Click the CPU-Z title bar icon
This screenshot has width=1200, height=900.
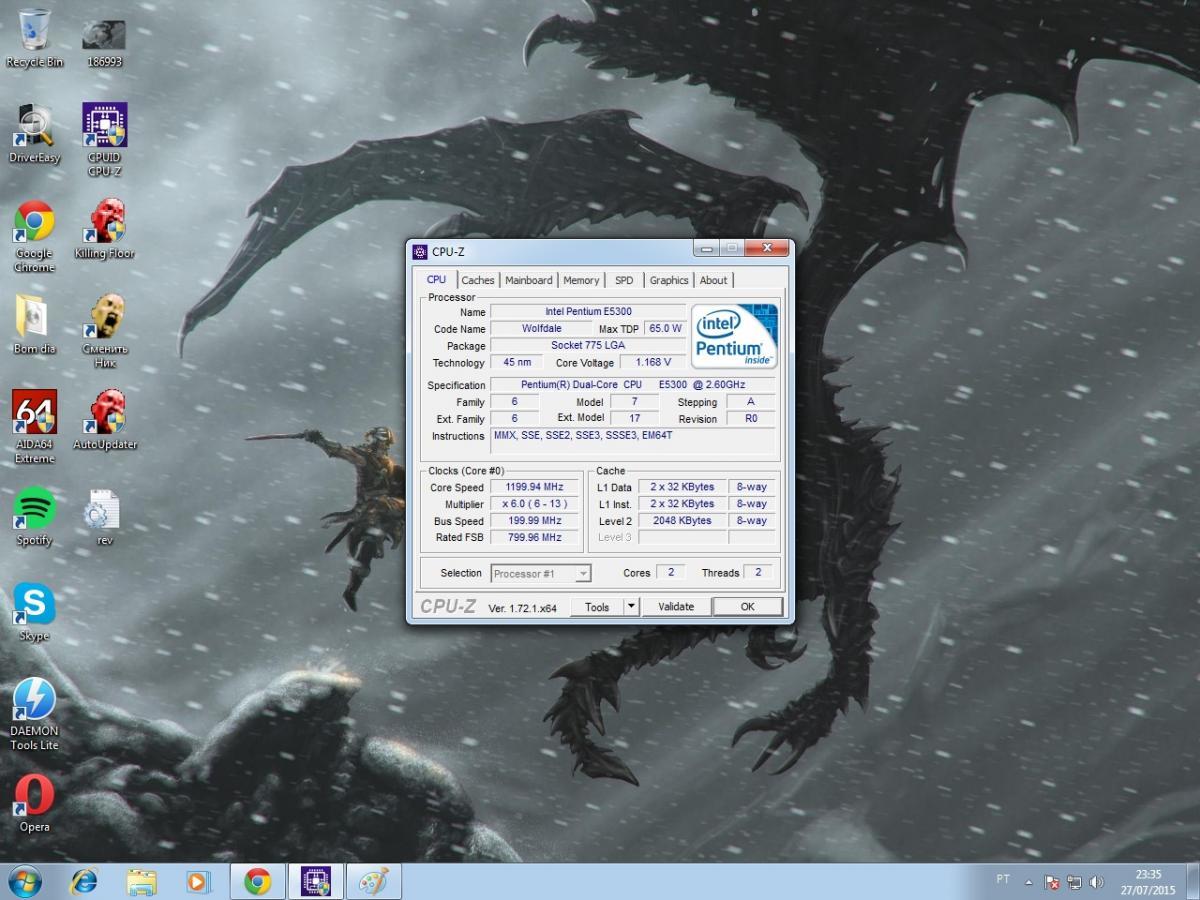(420, 252)
